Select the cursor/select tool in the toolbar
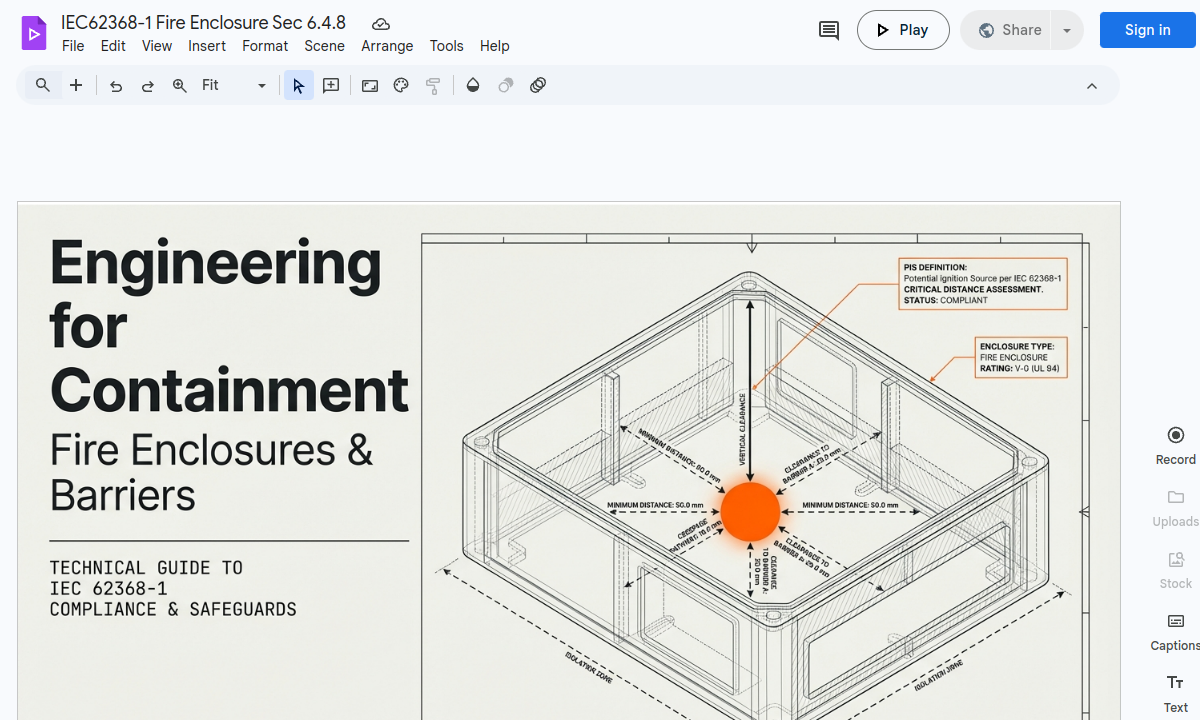The image size is (1200, 720). pos(298,85)
